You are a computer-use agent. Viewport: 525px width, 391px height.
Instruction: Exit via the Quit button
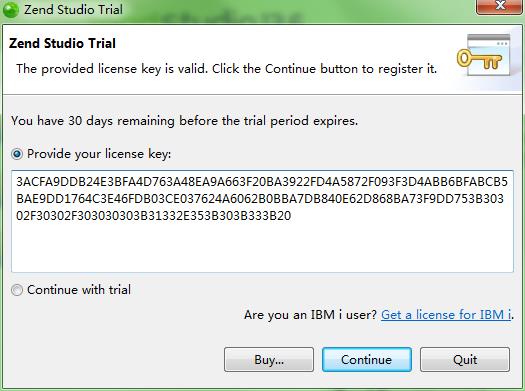pos(465,360)
